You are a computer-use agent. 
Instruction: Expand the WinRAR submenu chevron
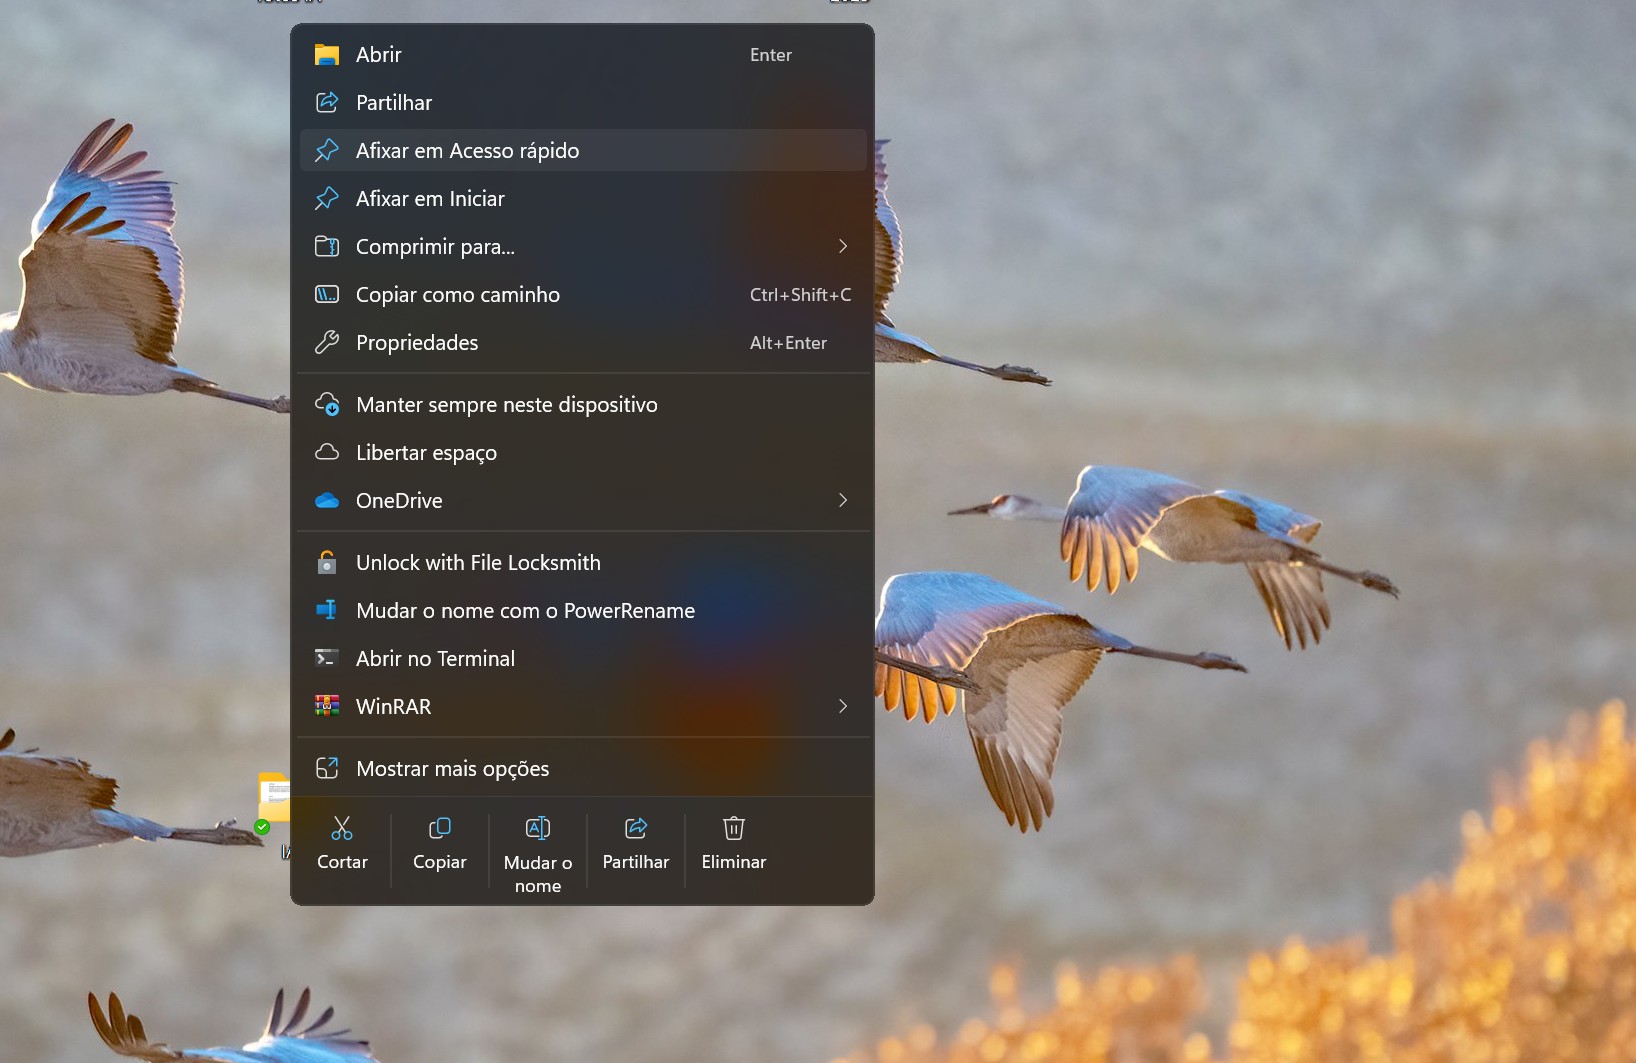click(843, 706)
